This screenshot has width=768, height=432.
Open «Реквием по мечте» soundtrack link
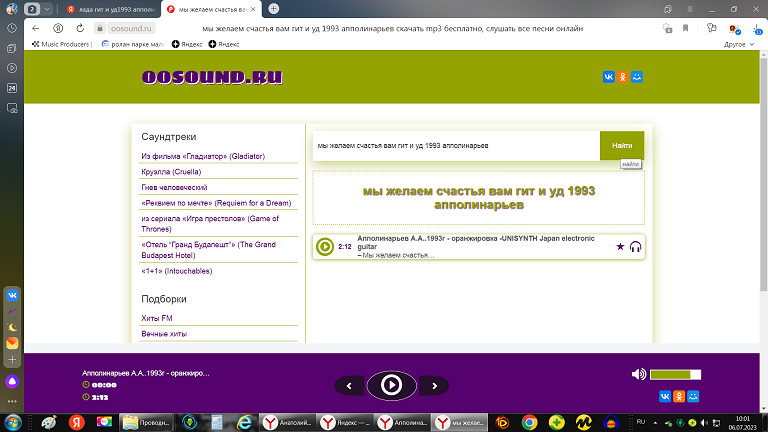coord(216,203)
